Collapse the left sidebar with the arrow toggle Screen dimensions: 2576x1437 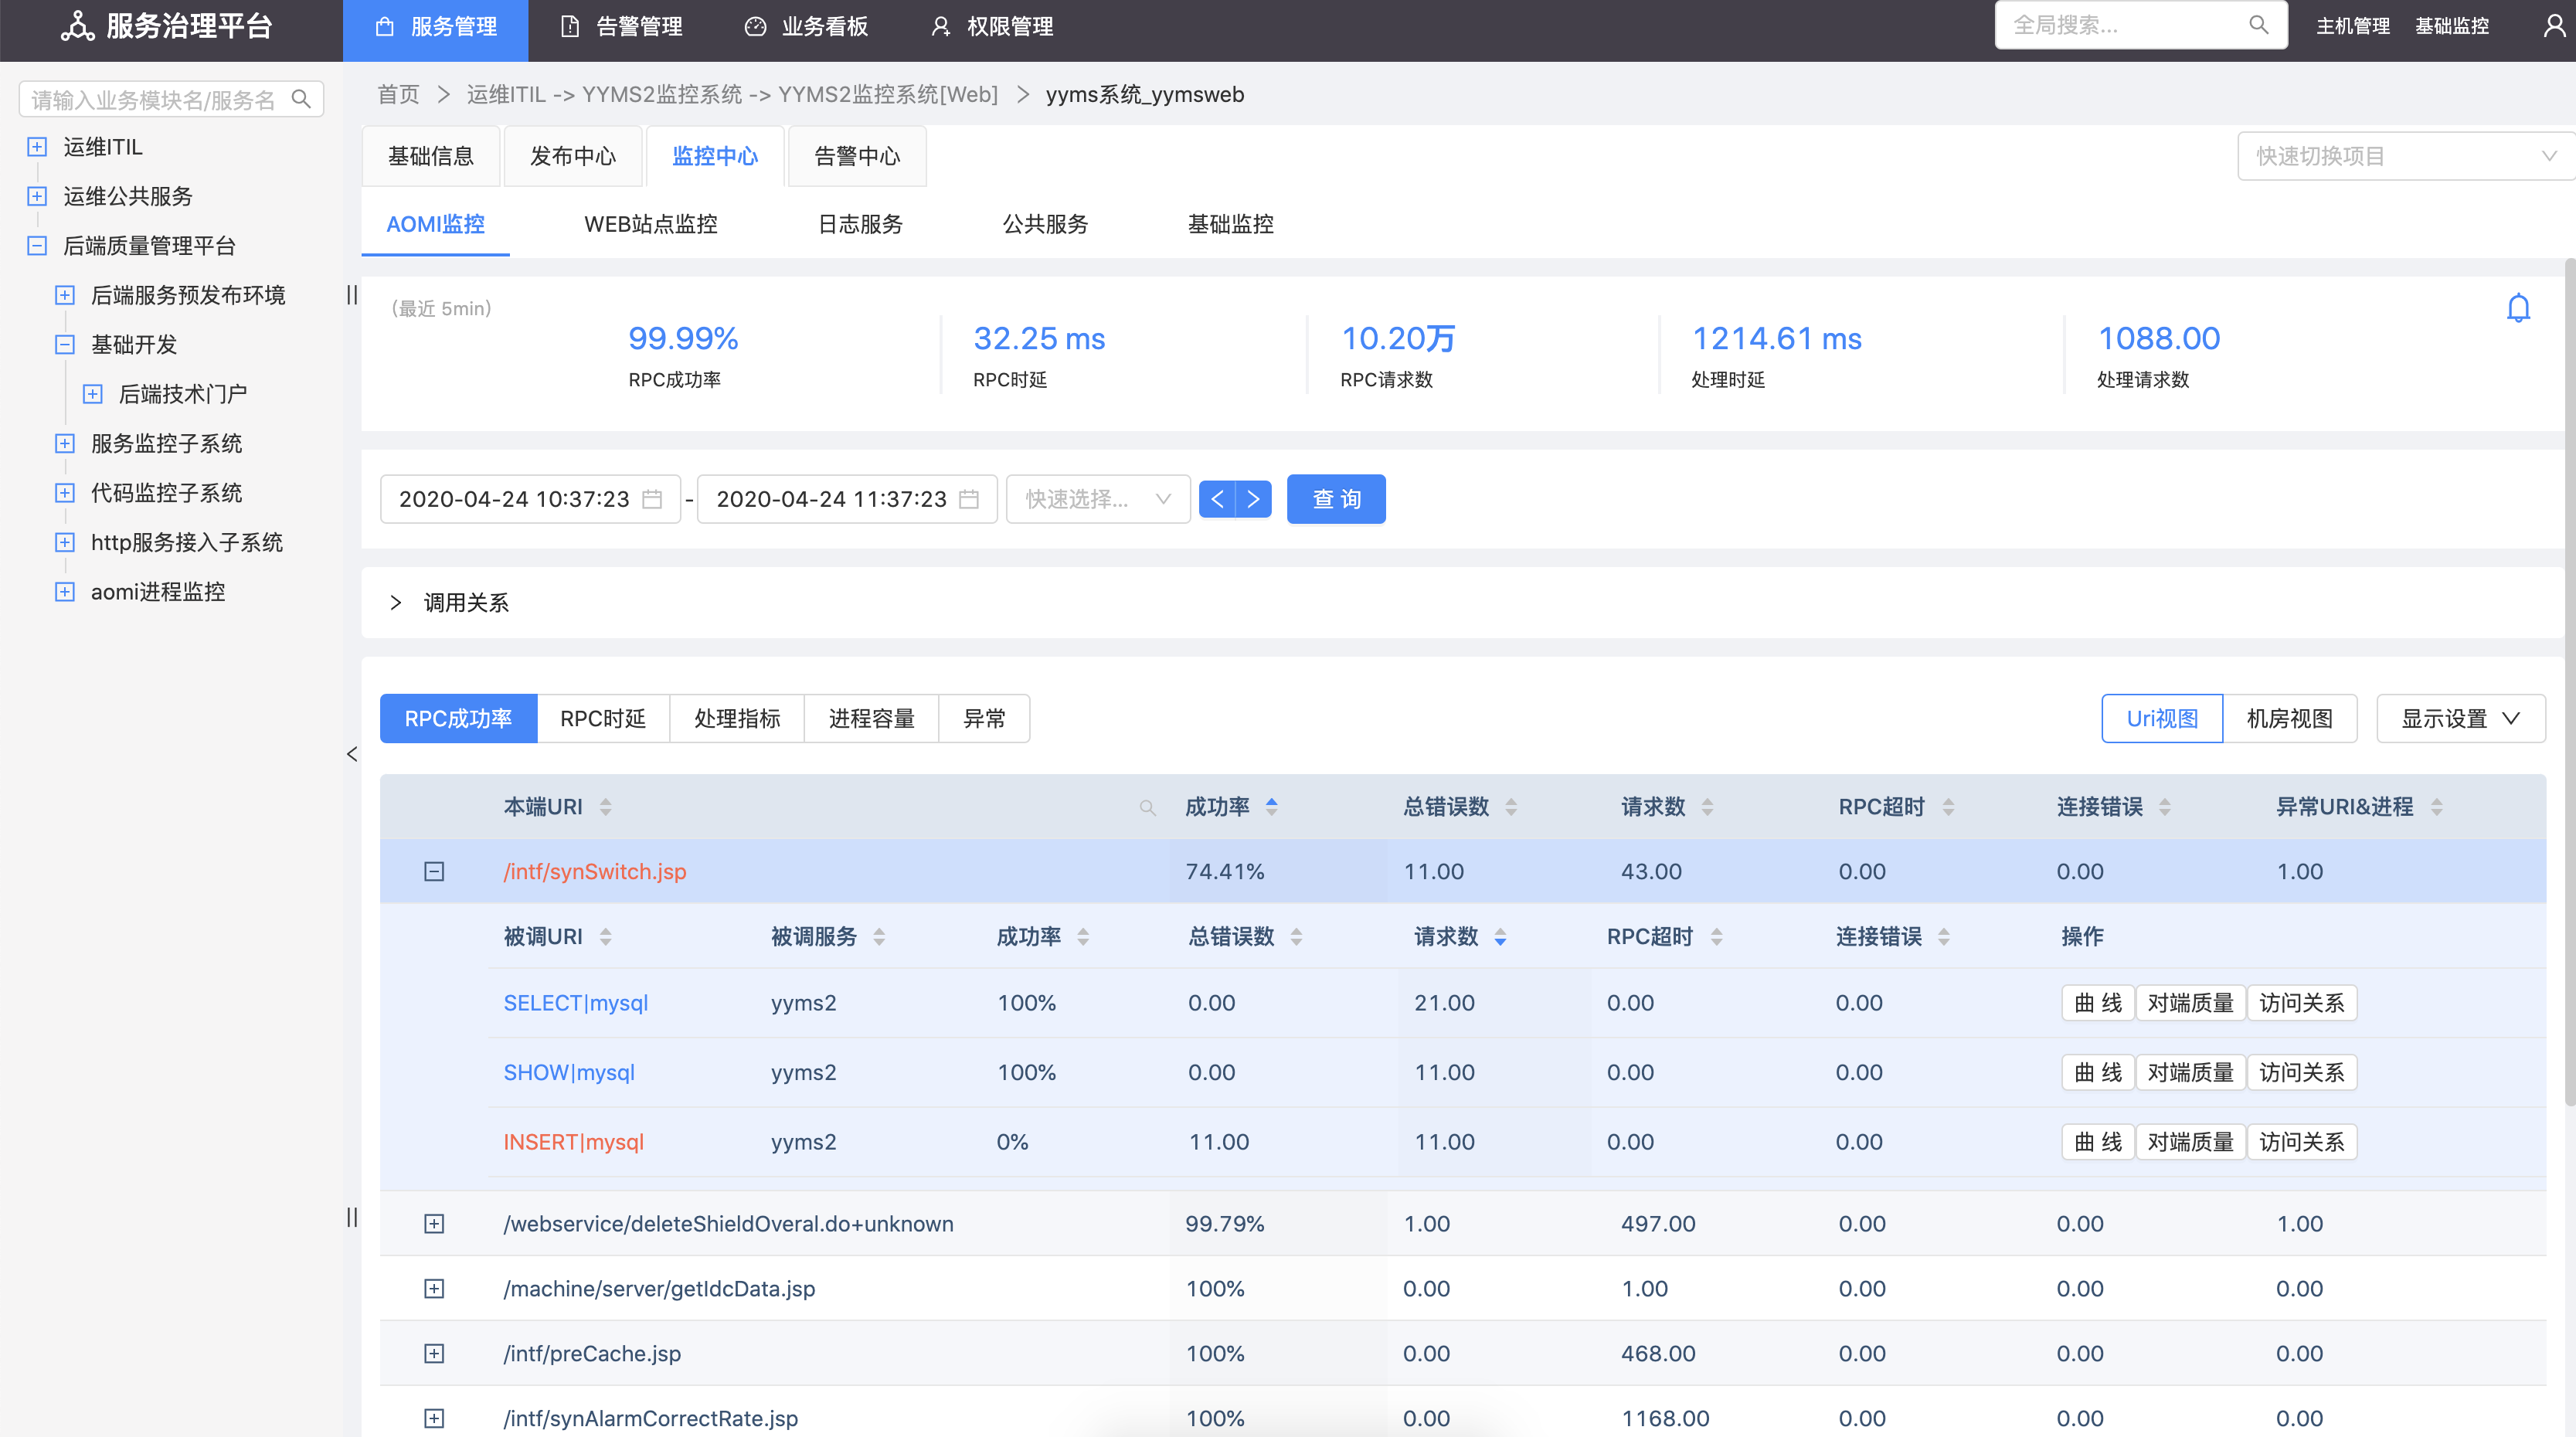(x=351, y=754)
